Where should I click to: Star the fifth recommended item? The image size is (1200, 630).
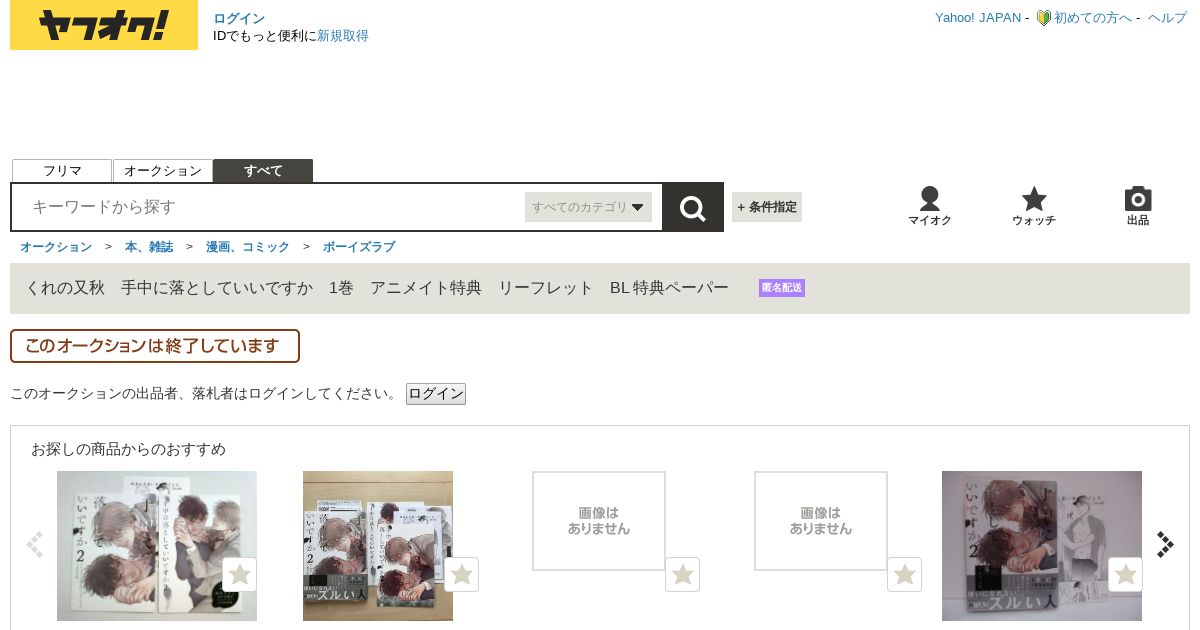1126,574
